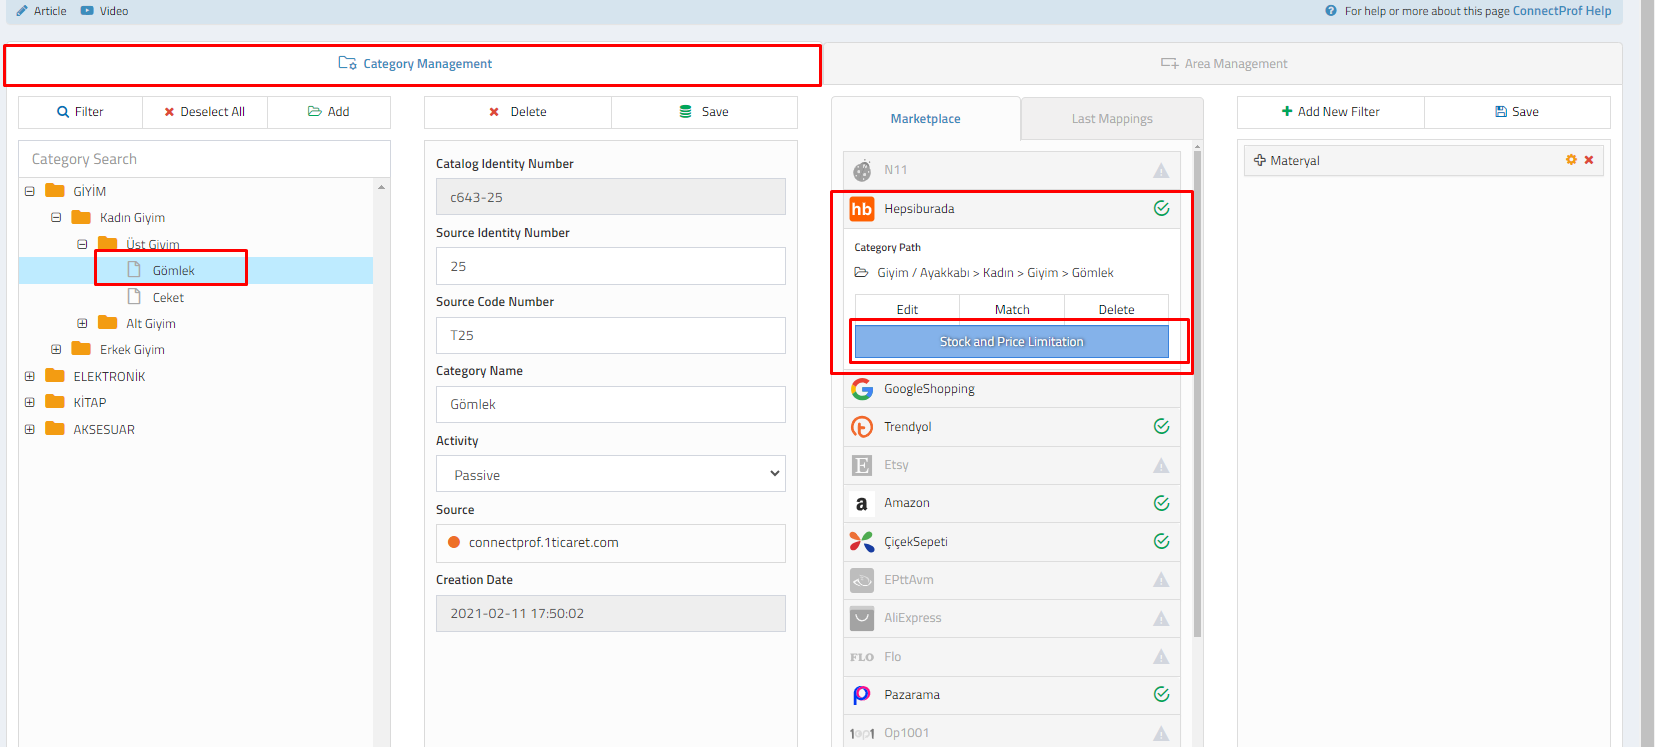Image resolution: width=1655 pixels, height=747 pixels.
Task: Expand the ELEKTRONİK category folder
Action: [30, 377]
